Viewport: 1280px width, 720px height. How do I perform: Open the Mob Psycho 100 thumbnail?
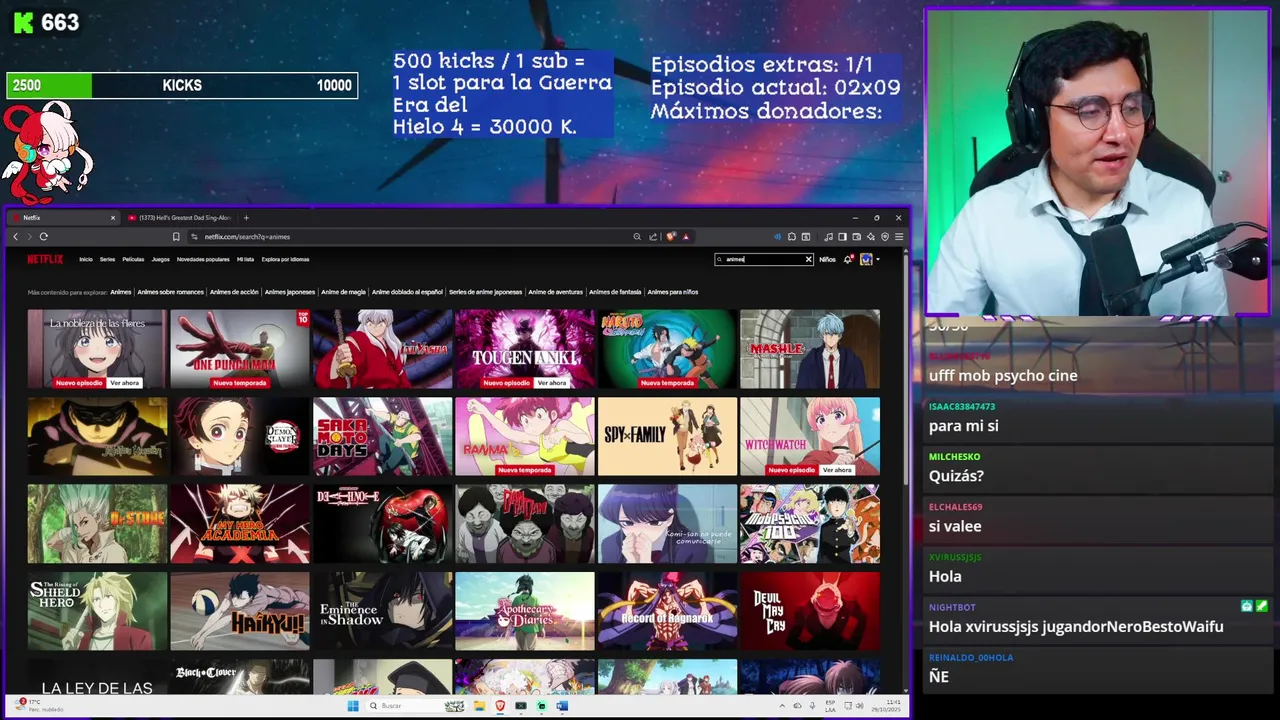pos(810,524)
